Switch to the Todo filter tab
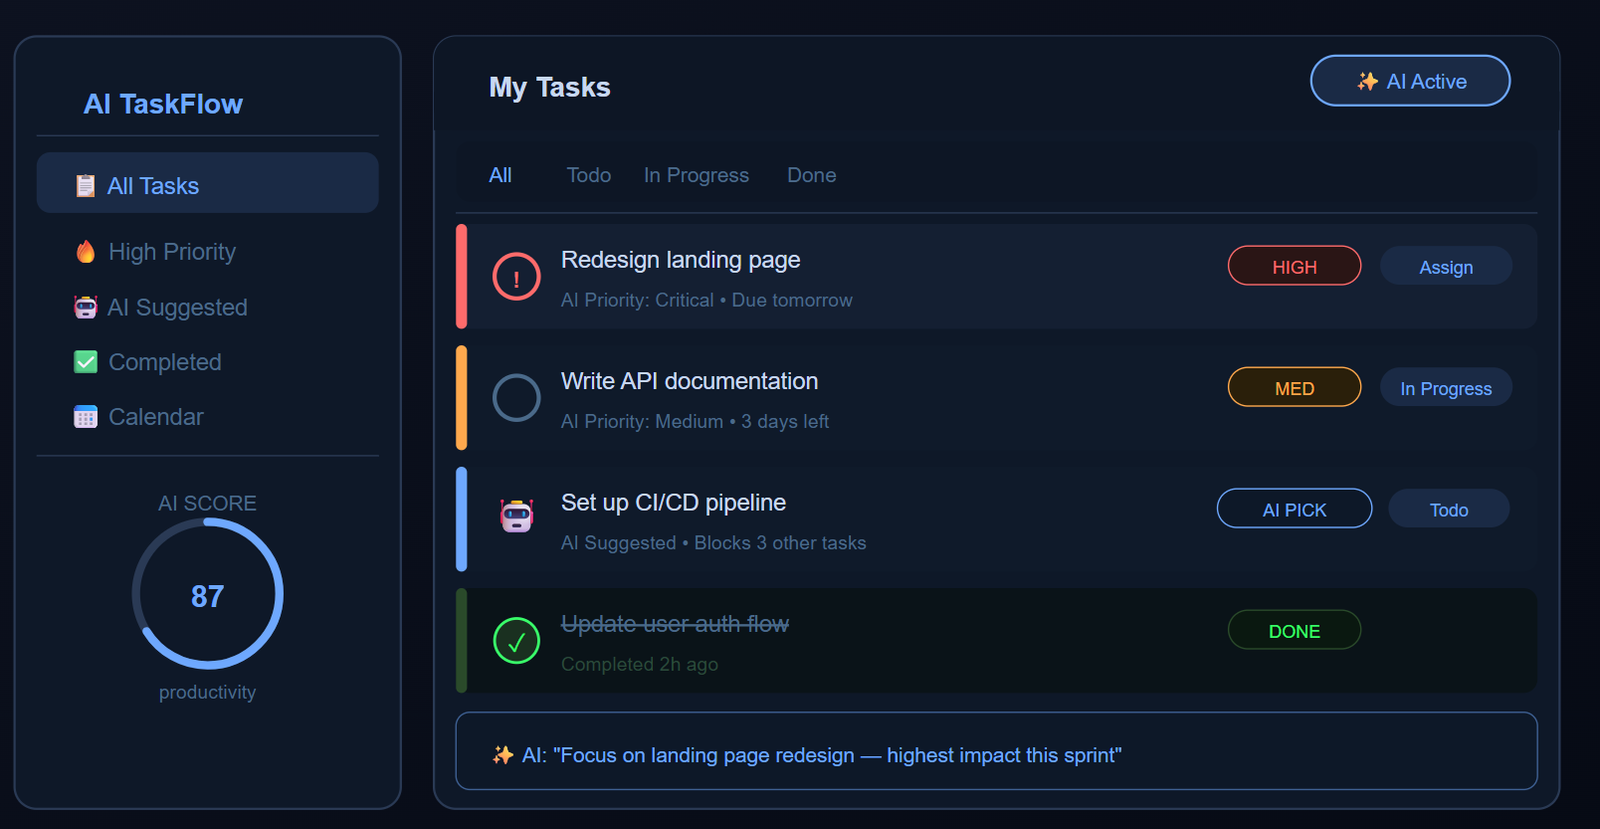The width and height of the screenshot is (1600, 829). pos(588,175)
